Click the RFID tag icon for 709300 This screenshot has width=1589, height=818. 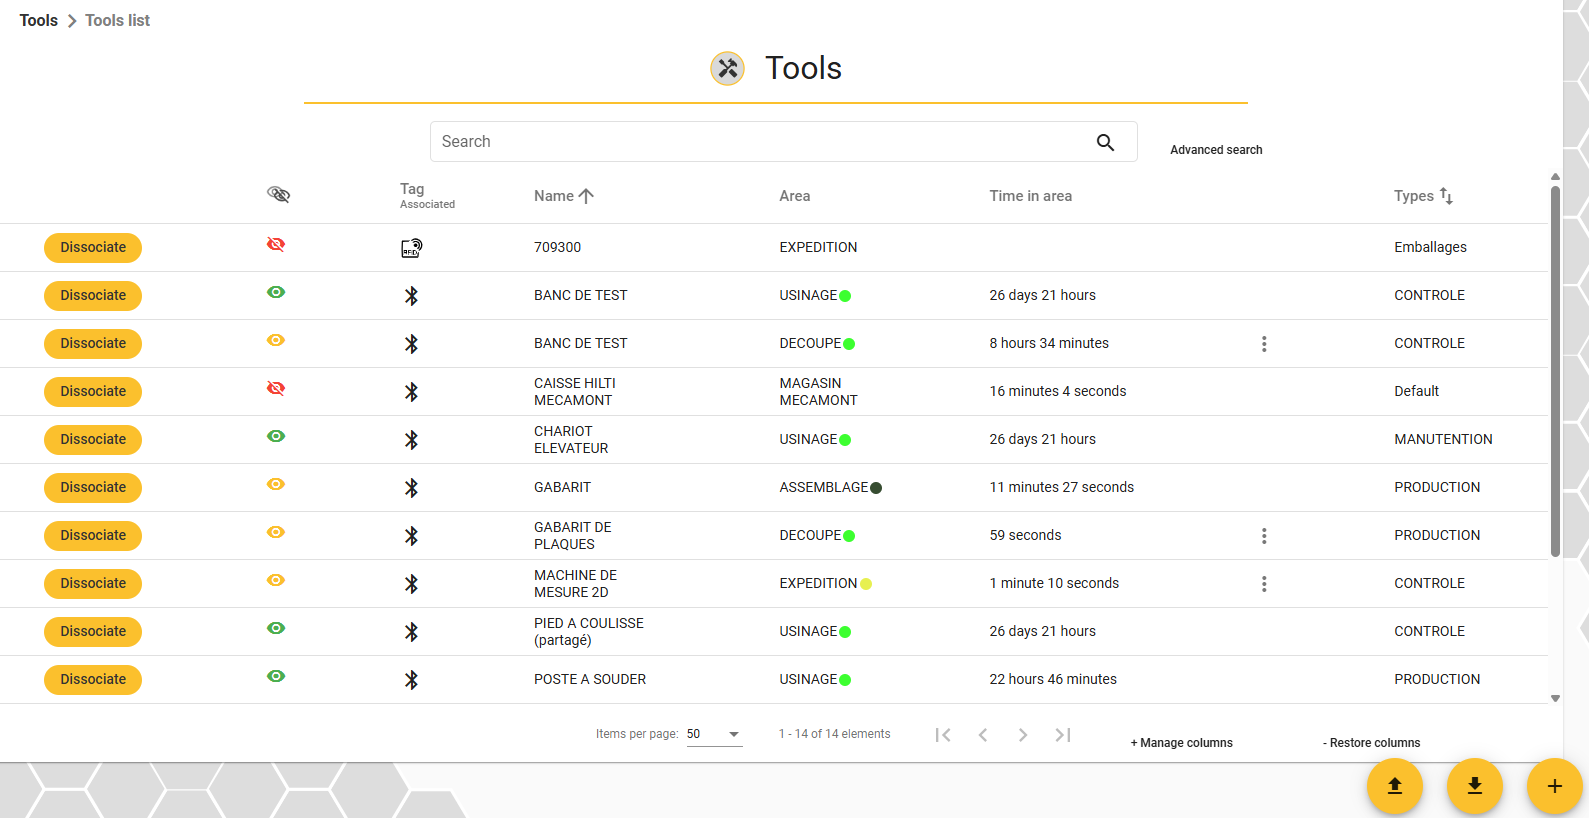coord(411,248)
